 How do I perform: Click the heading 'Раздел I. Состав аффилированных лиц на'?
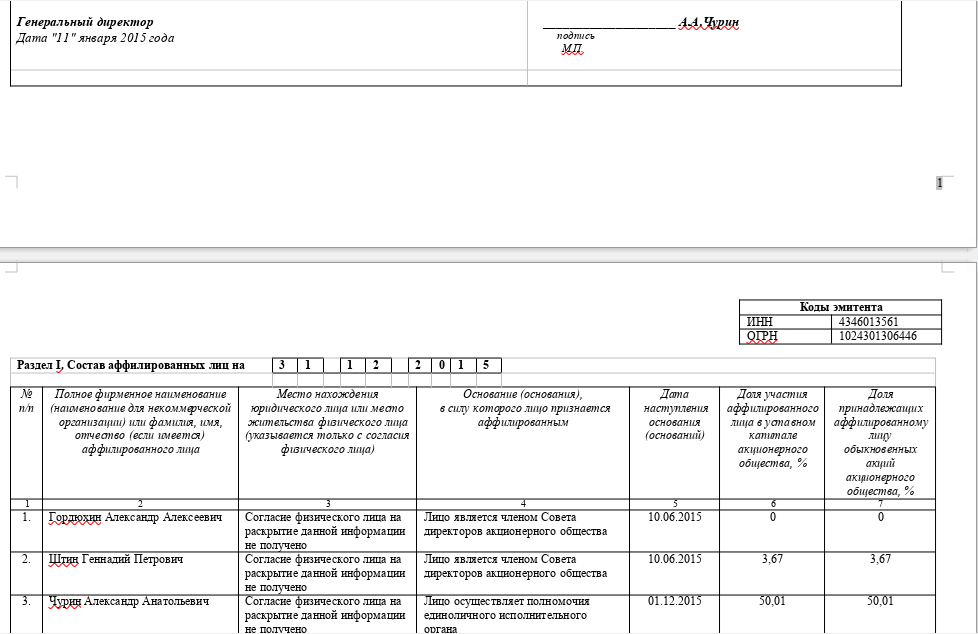coord(130,365)
